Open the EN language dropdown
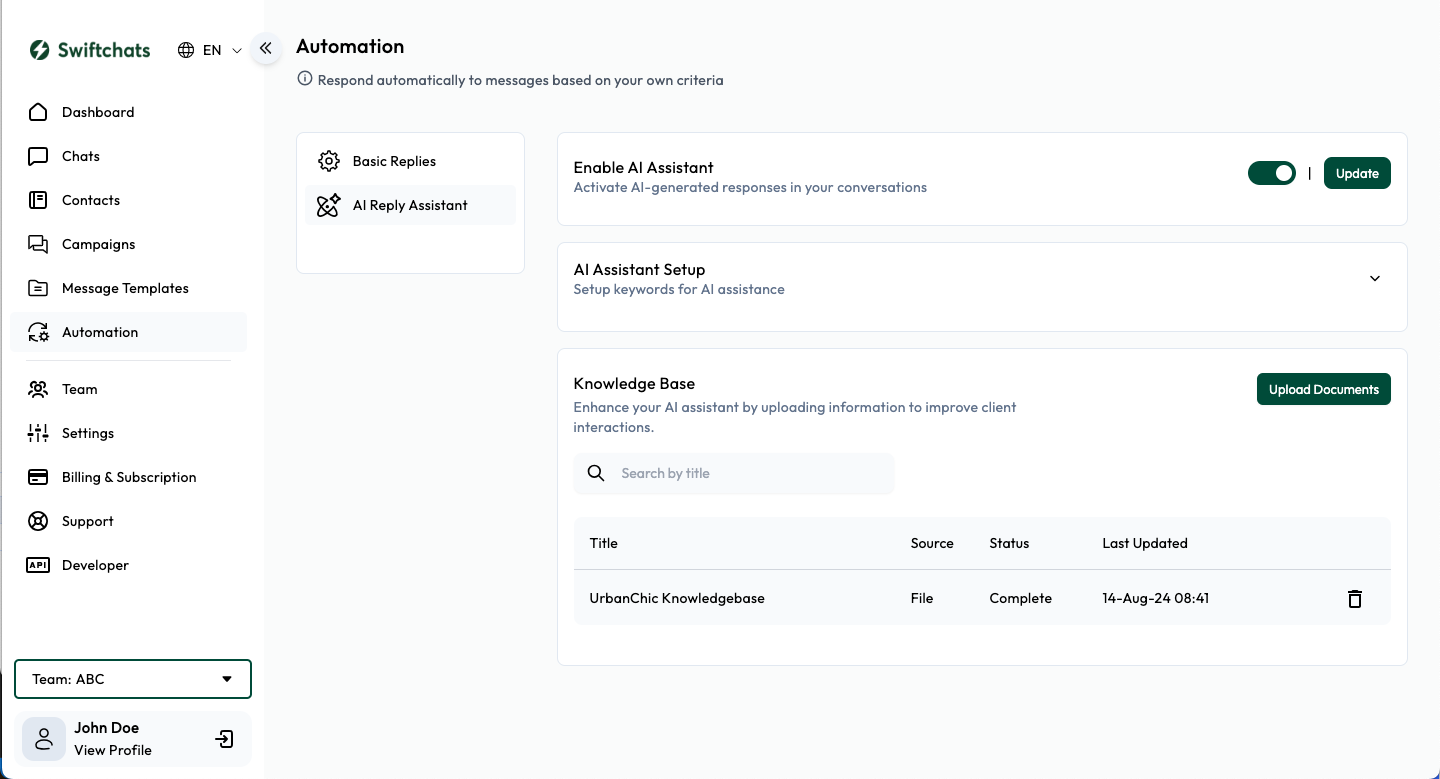This screenshot has width=1440, height=779. 208,49
